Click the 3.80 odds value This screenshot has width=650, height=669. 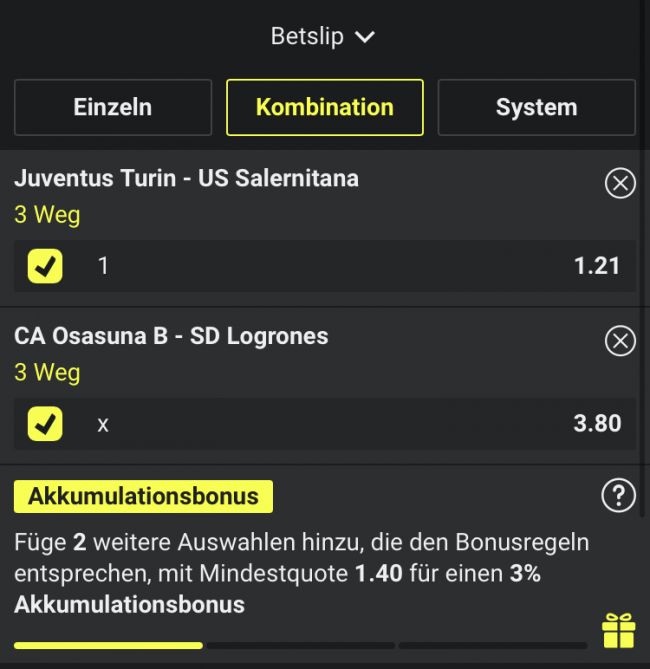point(597,424)
